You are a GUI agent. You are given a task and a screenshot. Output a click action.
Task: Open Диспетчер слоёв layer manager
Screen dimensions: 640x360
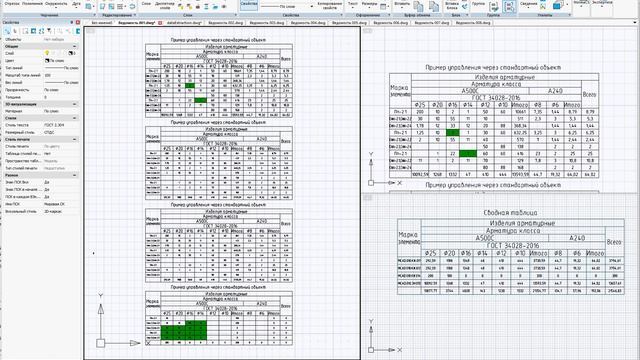(x=165, y=5)
